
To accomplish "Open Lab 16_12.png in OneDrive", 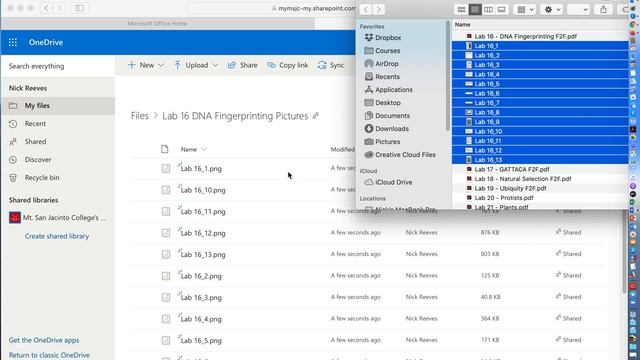I will coord(203,233).
